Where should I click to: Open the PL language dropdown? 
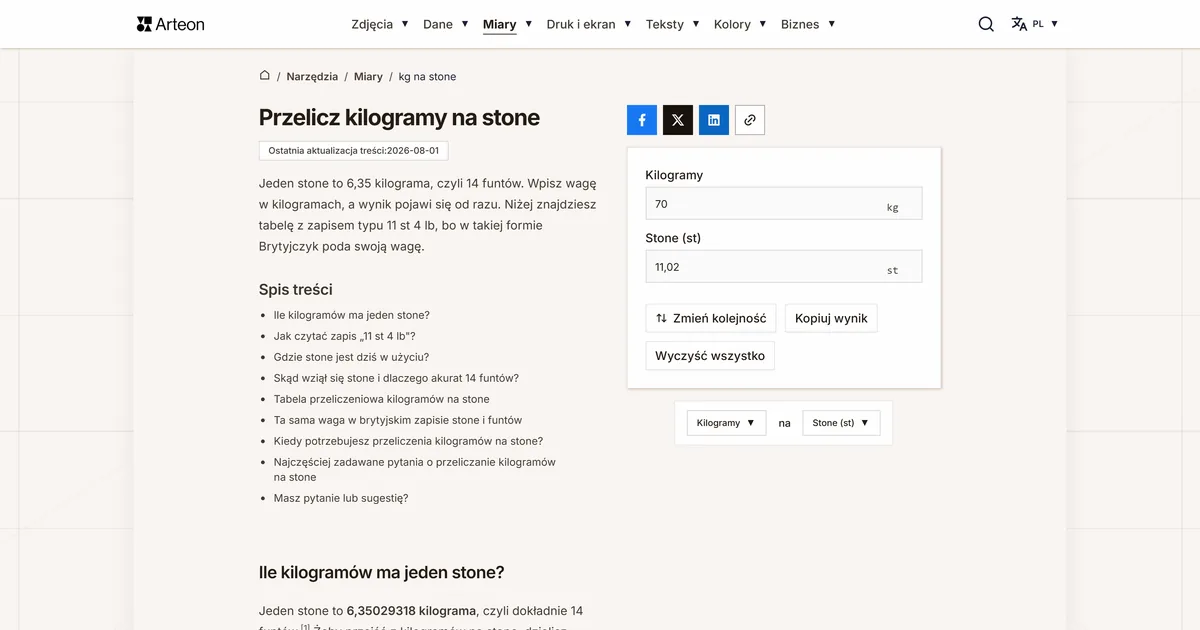coord(1045,24)
